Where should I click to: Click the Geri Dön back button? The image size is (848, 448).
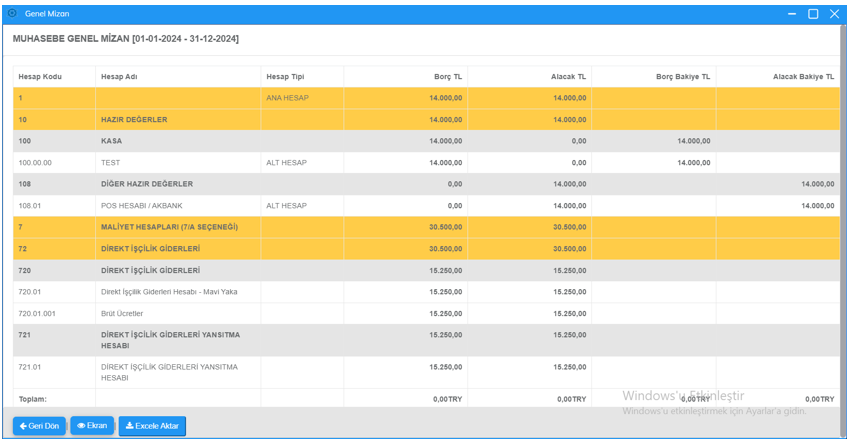pyautogui.click(x=39, y=426)
